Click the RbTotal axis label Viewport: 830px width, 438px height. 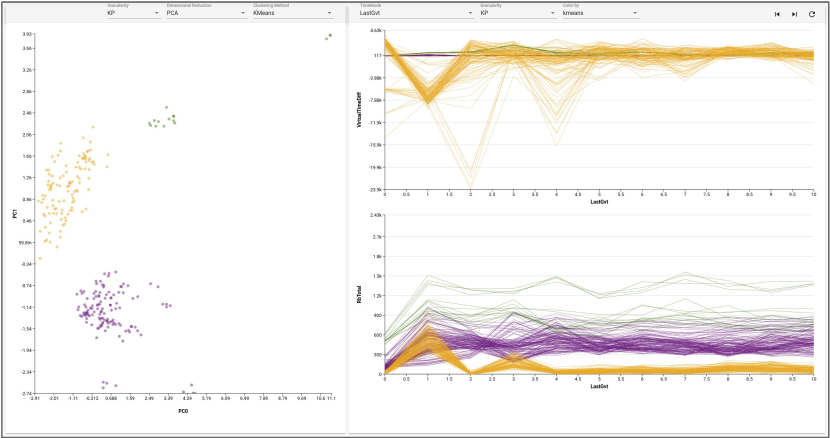tap(359, 294)
